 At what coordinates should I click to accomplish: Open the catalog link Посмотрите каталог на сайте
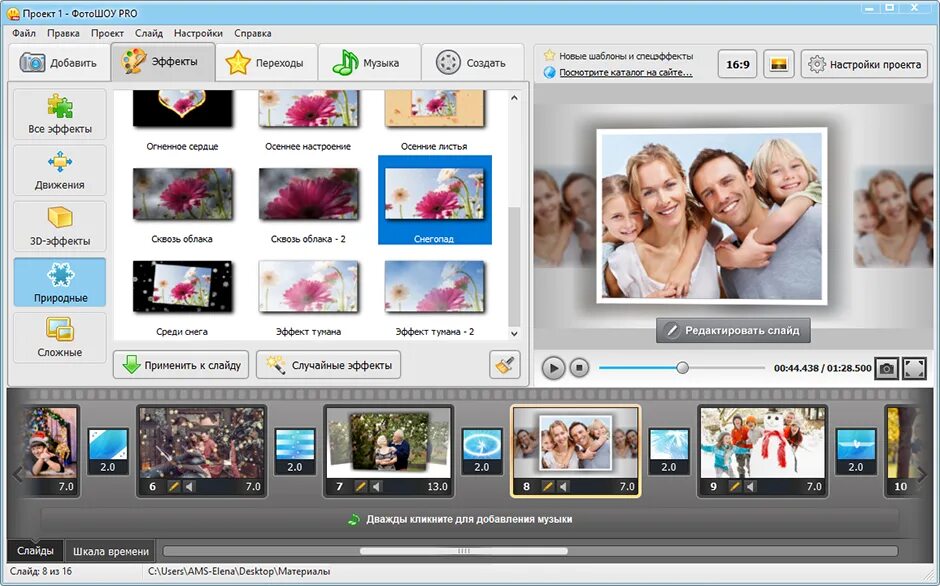pos(625,73)
